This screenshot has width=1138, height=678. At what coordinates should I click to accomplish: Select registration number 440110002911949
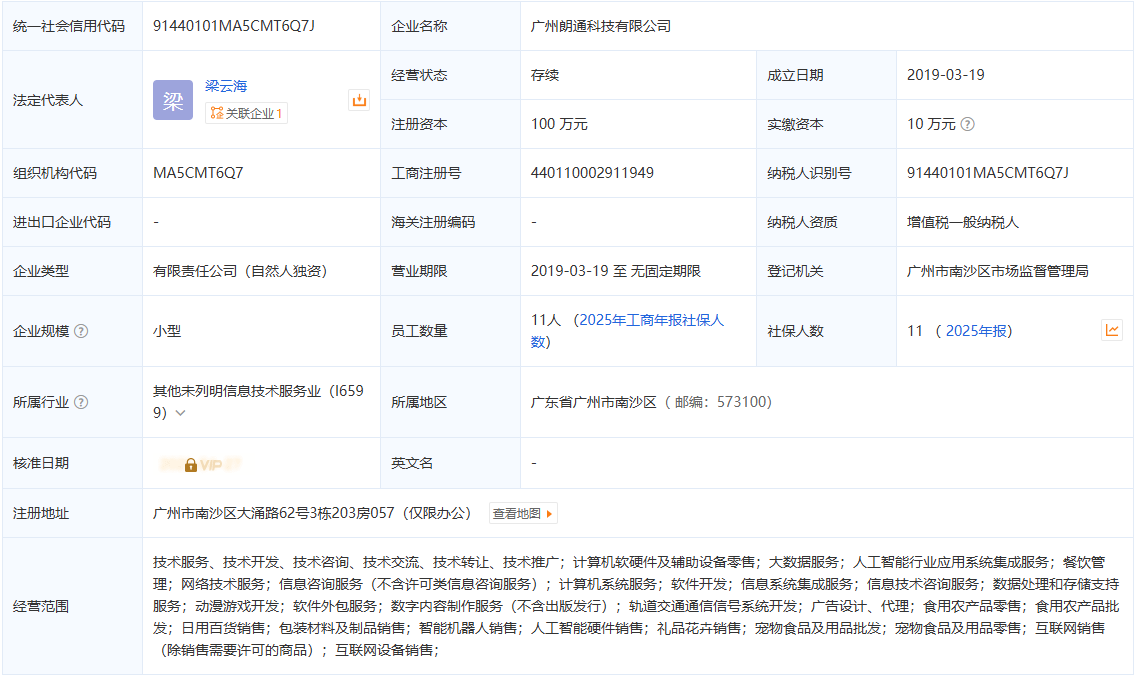point(592,173)
